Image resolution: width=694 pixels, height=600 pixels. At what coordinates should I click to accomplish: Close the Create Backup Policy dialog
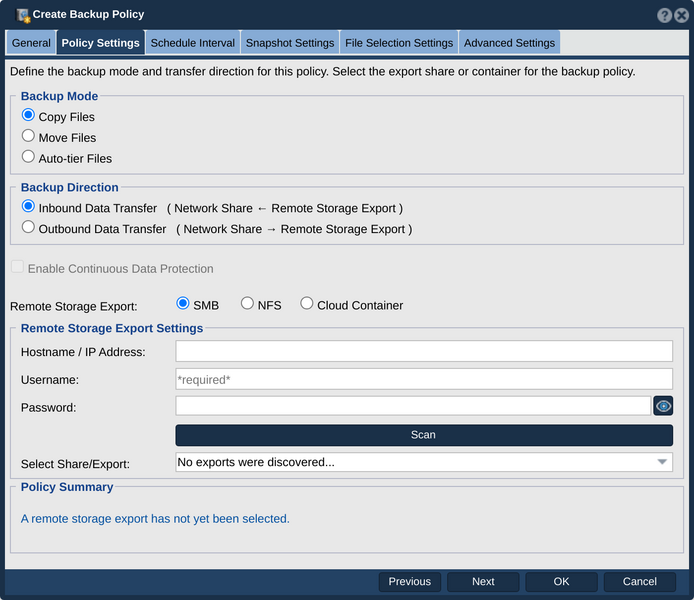pos(682,15)
